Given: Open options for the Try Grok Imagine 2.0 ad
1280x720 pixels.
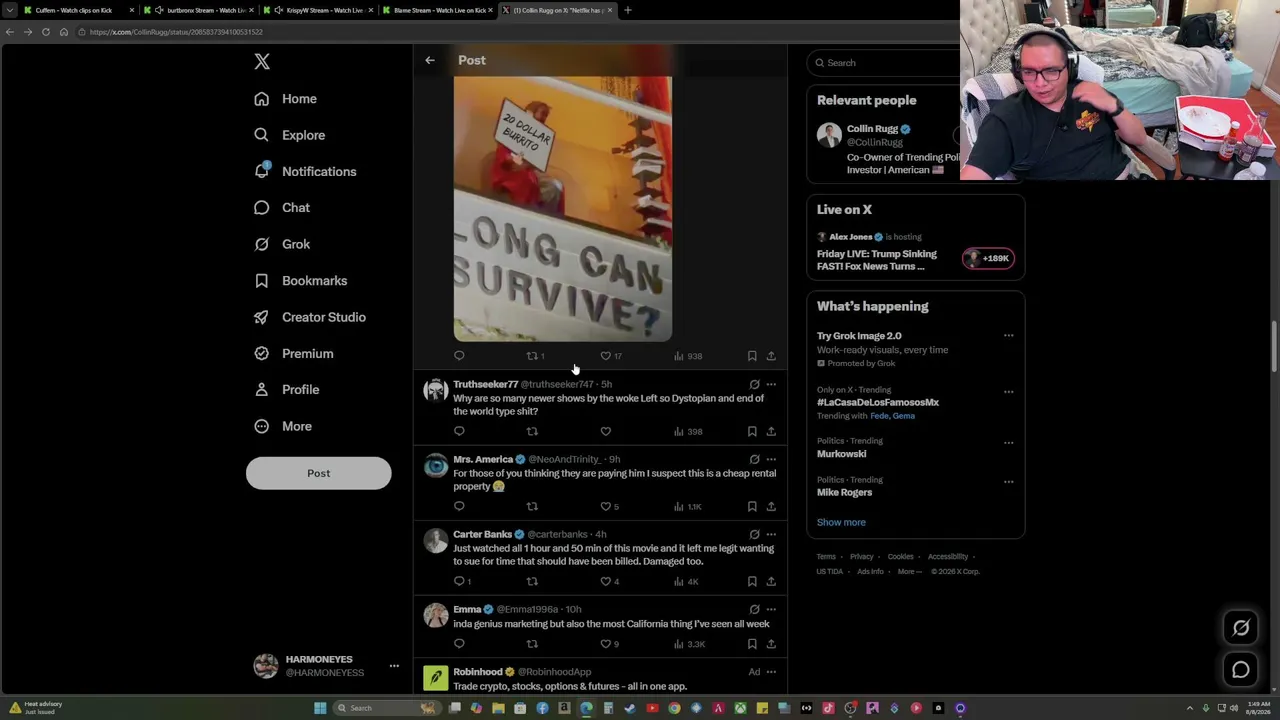Looking at the screenshot, I should coord(1008,336).
